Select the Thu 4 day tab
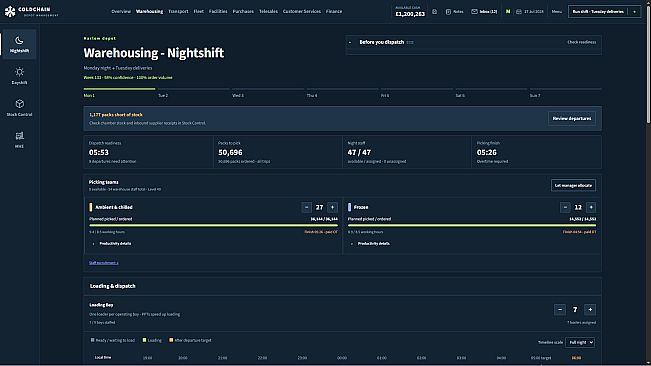 coord(343,93)
